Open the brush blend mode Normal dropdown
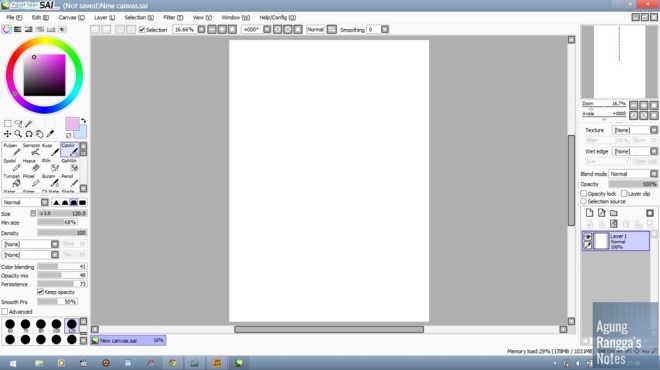660x370 pixels. [25, 202]
